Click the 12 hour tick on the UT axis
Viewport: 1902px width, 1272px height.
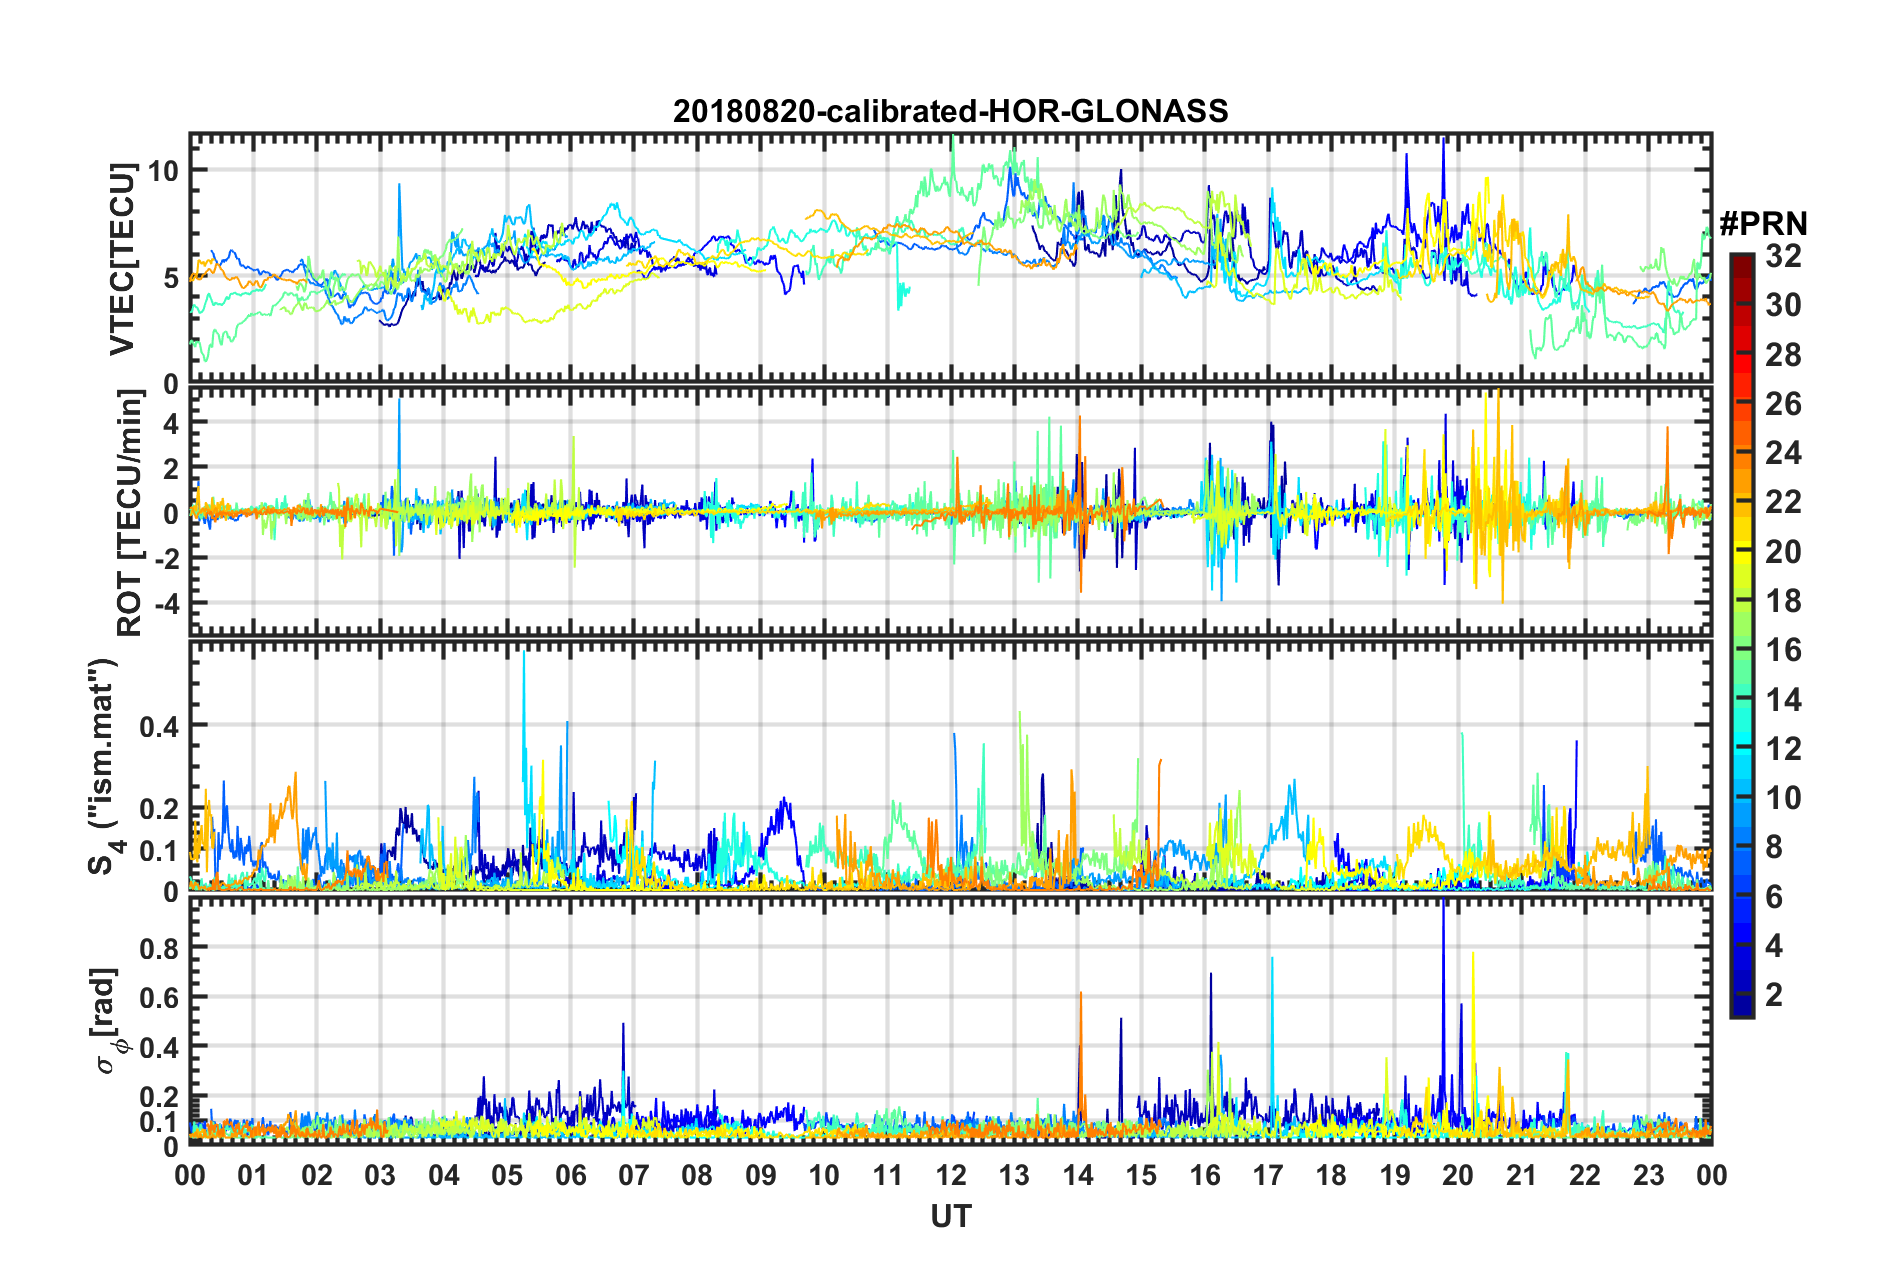pos(951,1174)
